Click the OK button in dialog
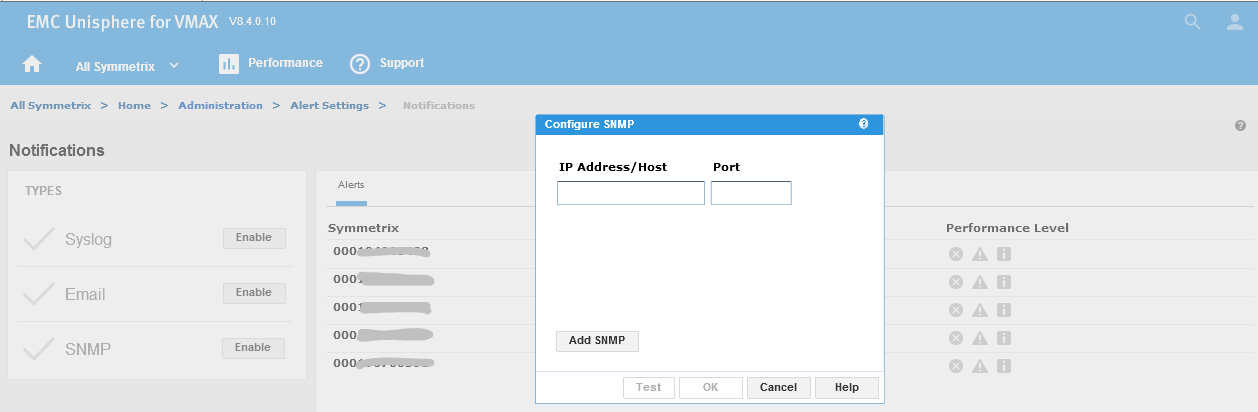This screenshot has height=412, width=1258. (x=711, y=388)
